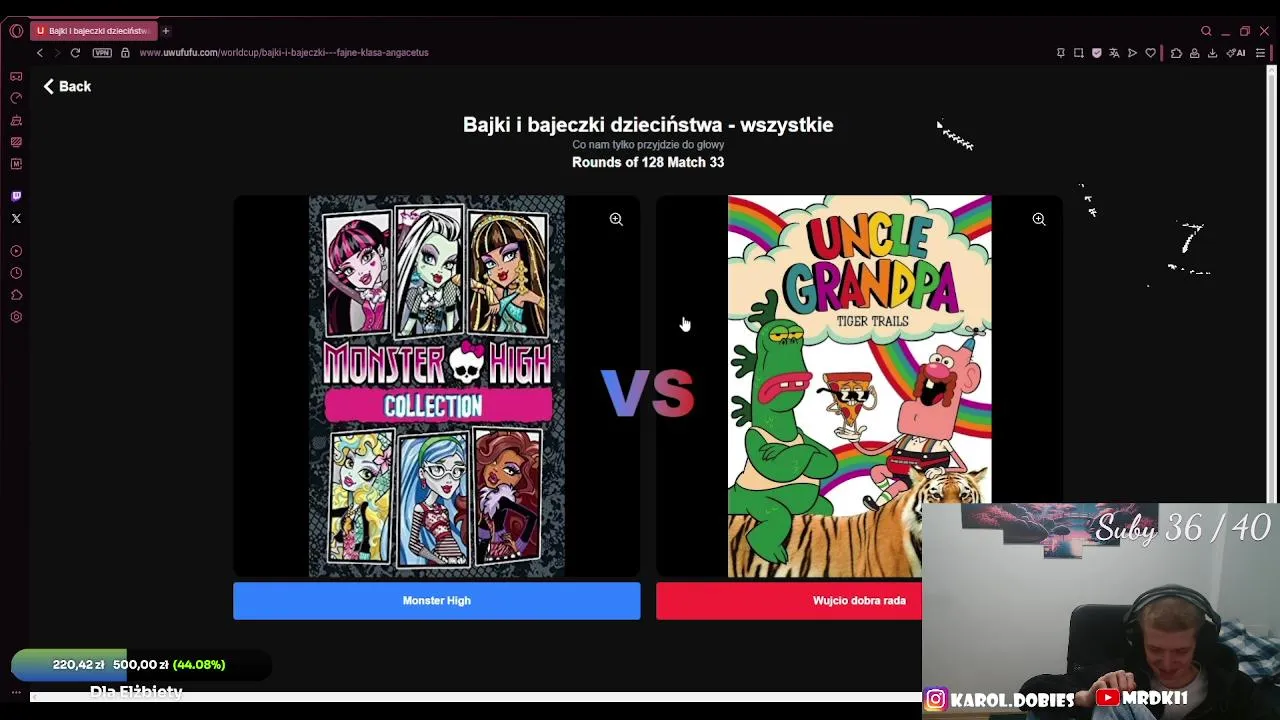Open GX Cleaner in the sidebar
This screenshot has height=720, width=1280.
[x=16, y=120]
